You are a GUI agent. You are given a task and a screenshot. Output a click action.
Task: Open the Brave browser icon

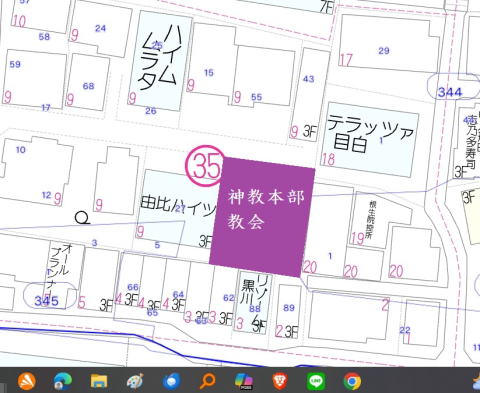pos(280,381)
